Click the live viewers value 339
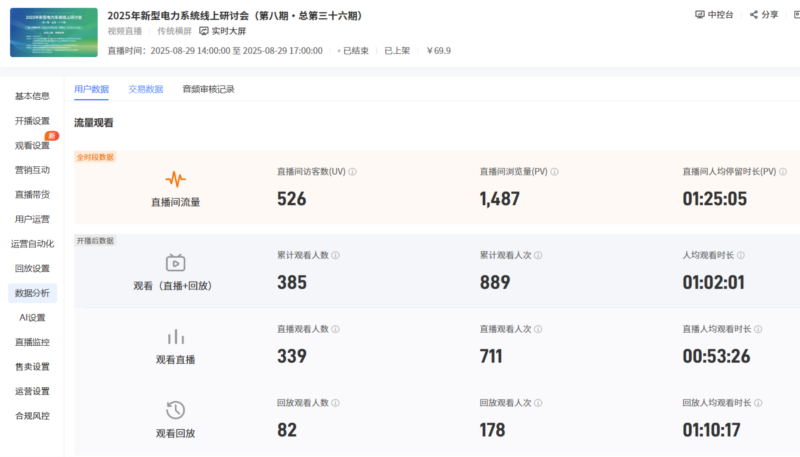This screenshot has height=457, width=800. pyautogui.click(x=292, y=356)
